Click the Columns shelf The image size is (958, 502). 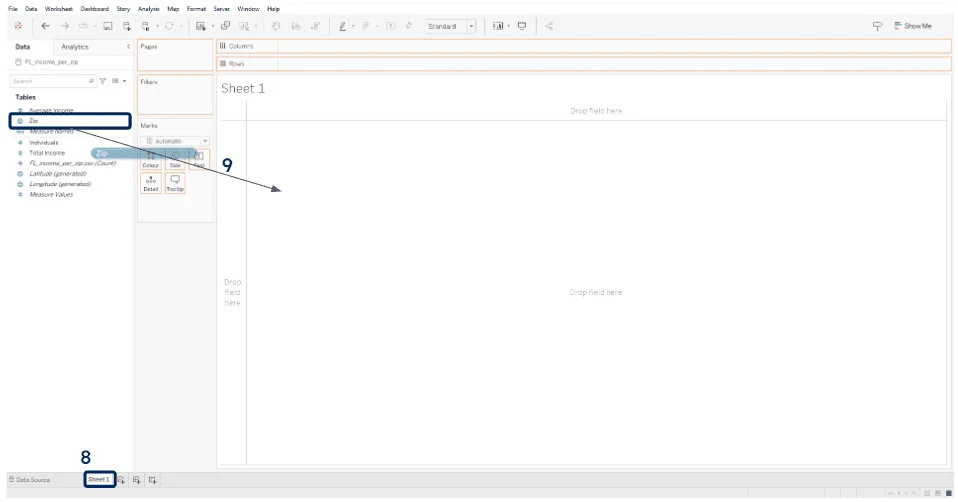[x=584, y=46]
